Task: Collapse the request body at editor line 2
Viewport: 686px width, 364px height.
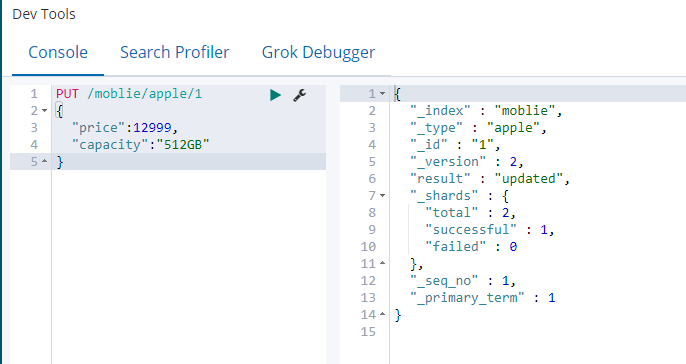Action: coord(44,111)
